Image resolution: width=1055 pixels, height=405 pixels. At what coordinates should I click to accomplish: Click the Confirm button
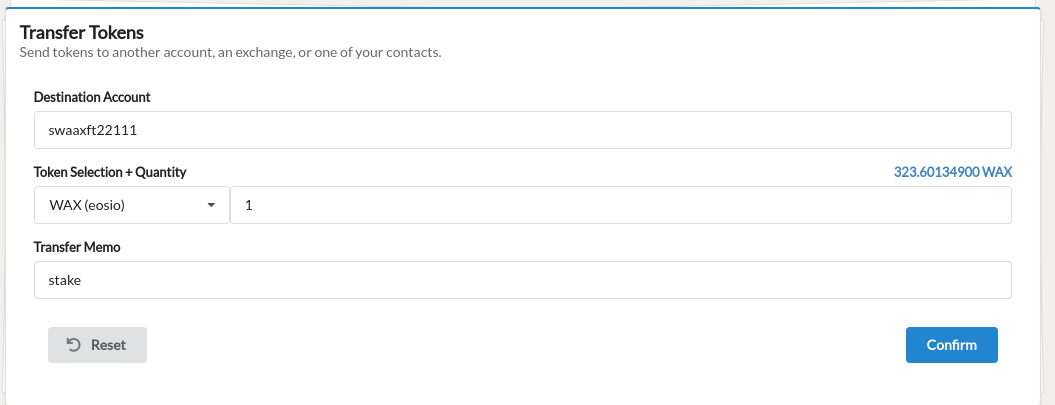951,345
